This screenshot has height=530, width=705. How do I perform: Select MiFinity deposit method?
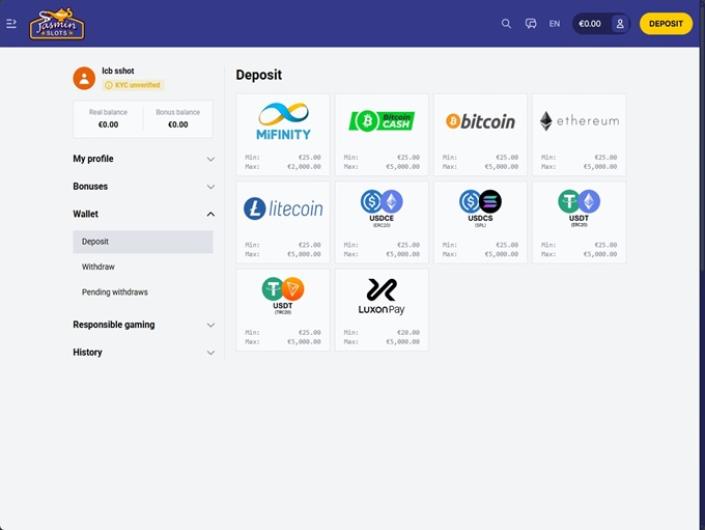point(283,122)
